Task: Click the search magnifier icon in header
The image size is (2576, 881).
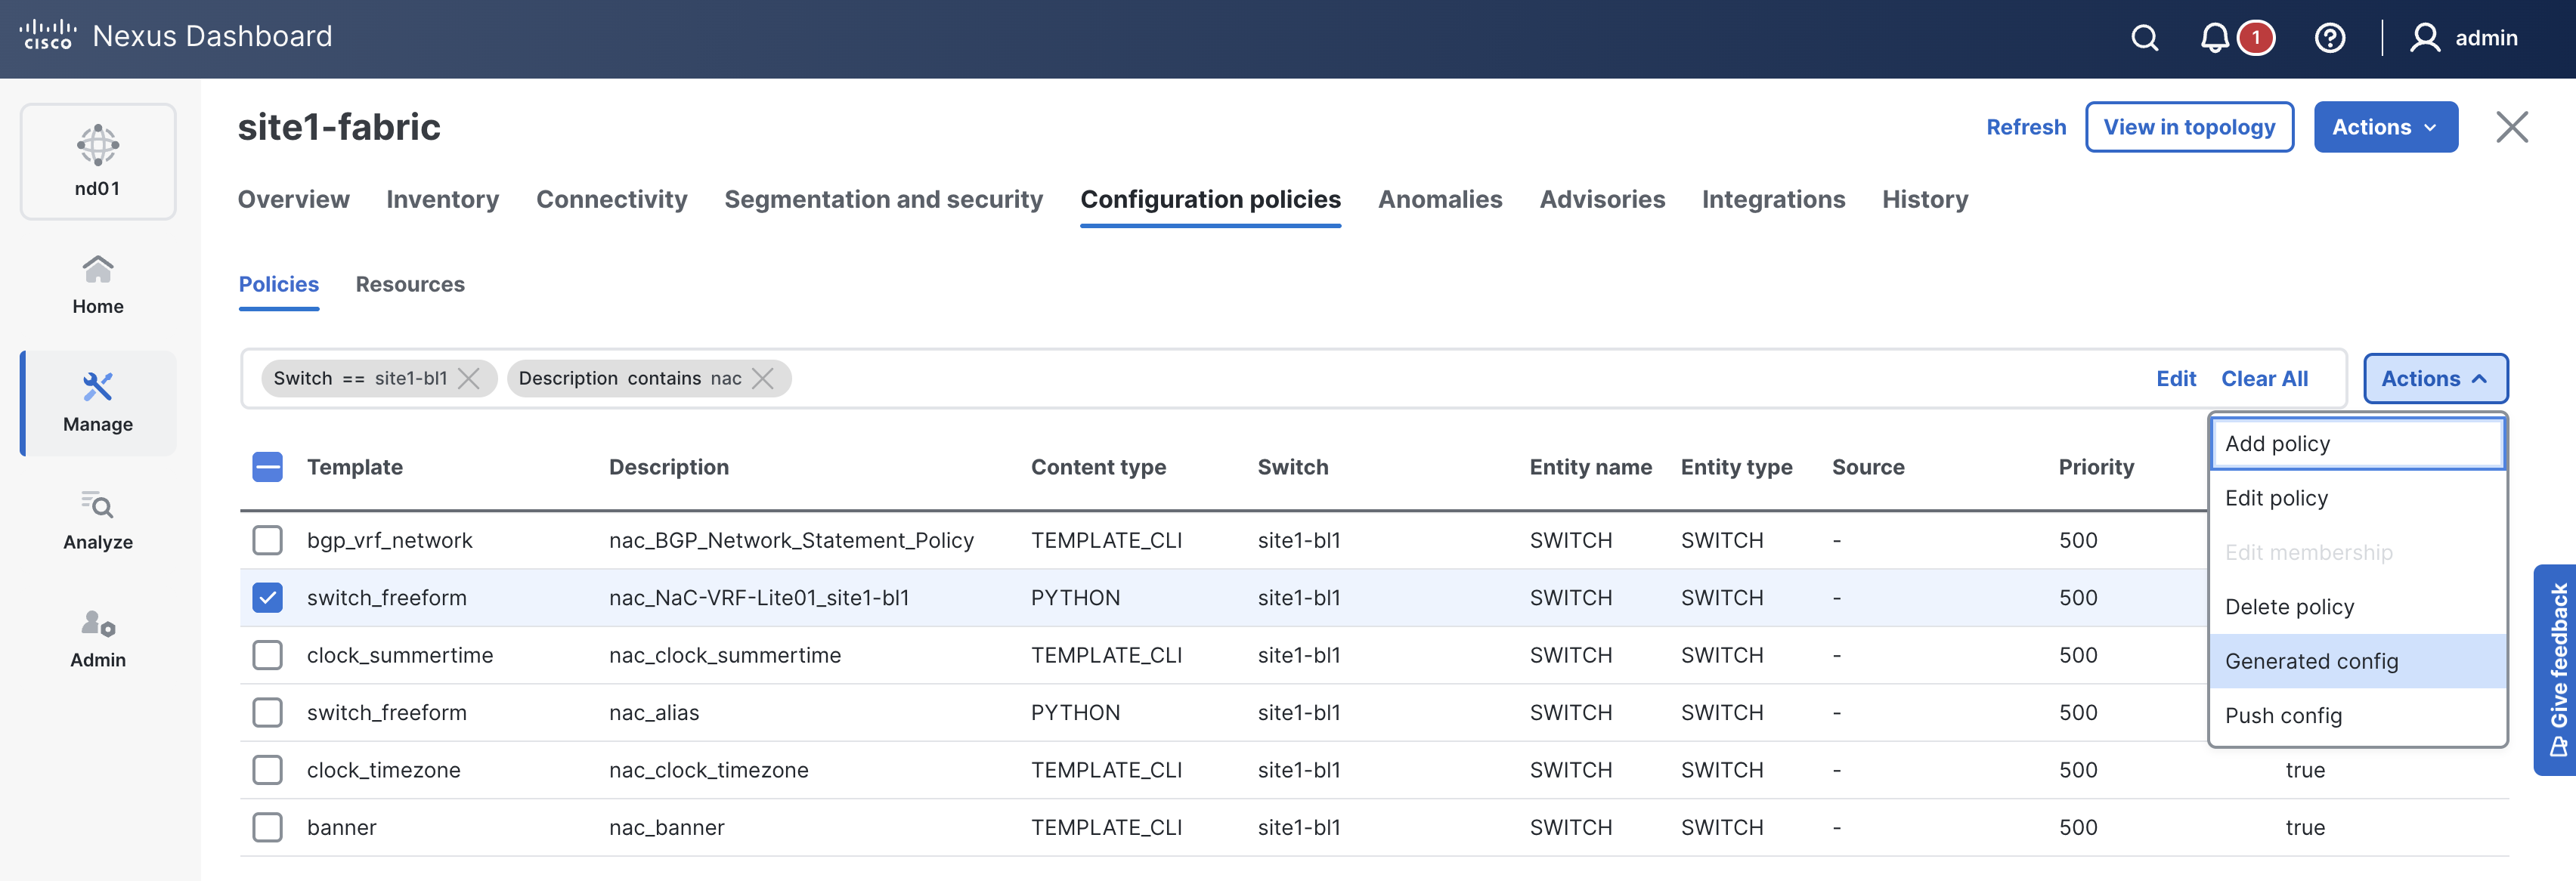Action: 2144,38
